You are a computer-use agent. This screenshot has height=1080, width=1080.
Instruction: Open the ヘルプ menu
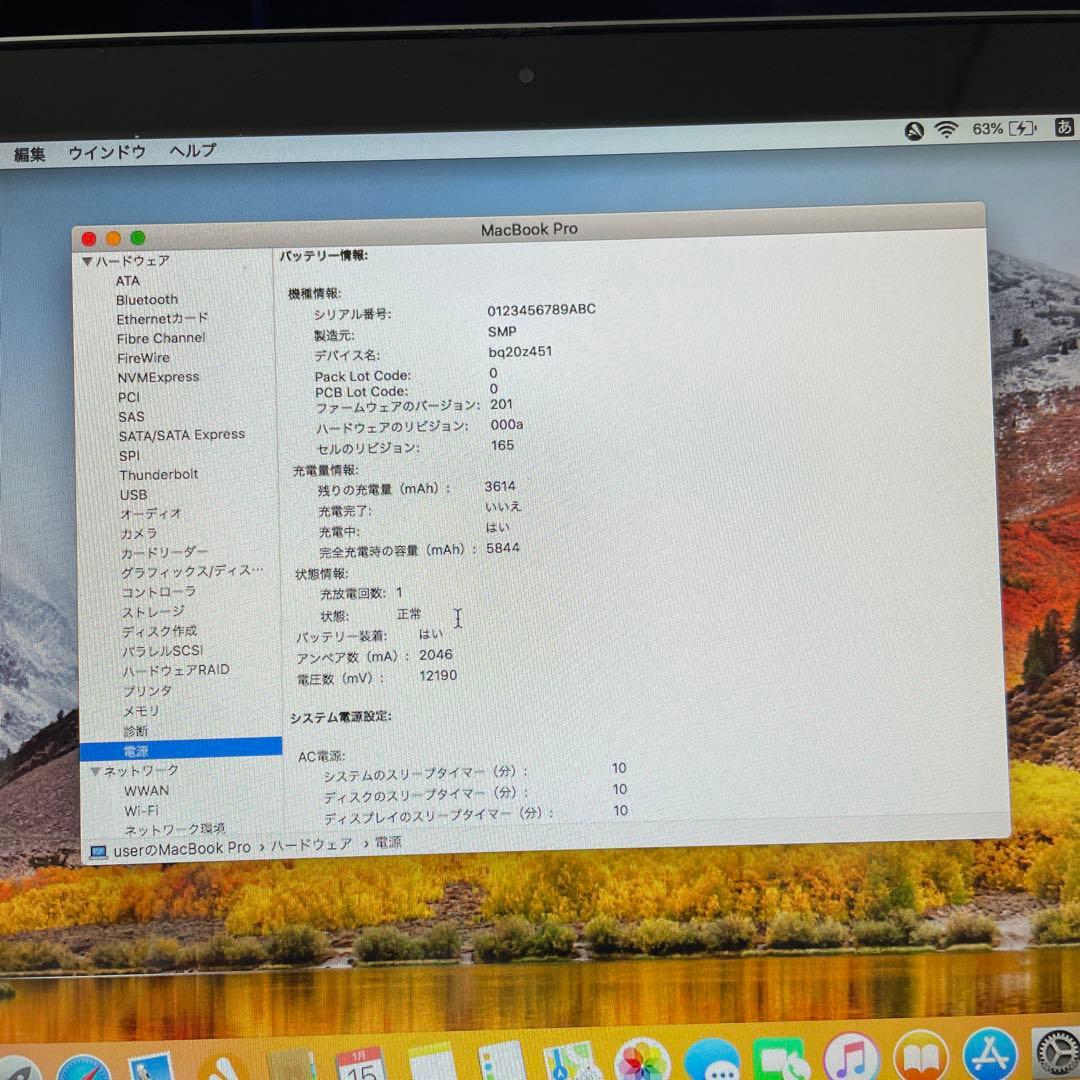pyautogui.click(x=192, y=152)
